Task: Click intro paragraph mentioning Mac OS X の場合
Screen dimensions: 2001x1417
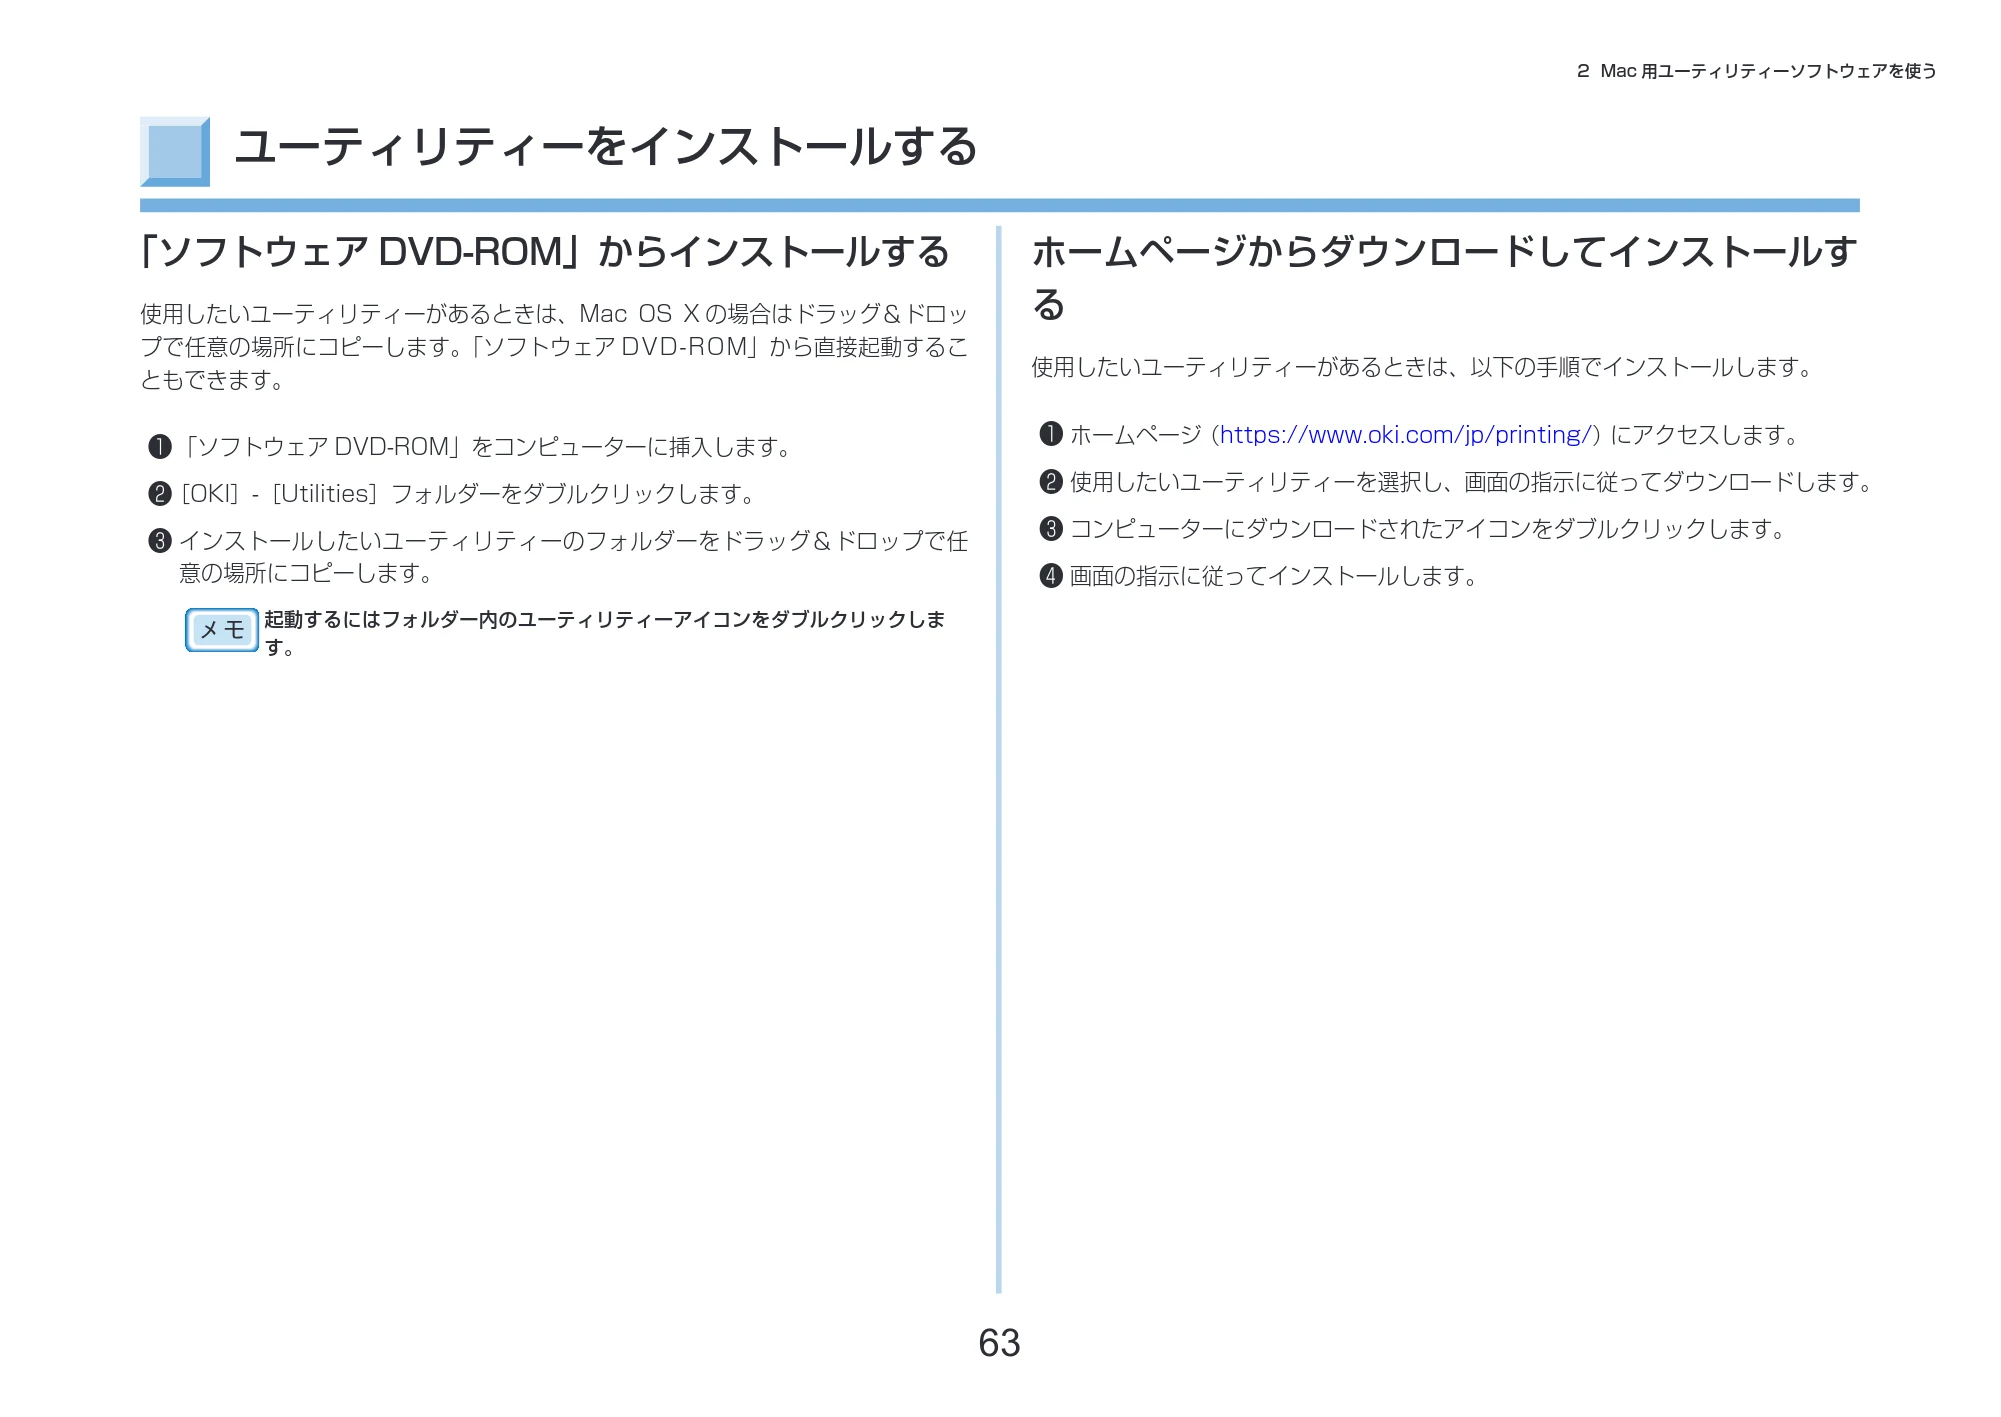Action: coord(554,347)
